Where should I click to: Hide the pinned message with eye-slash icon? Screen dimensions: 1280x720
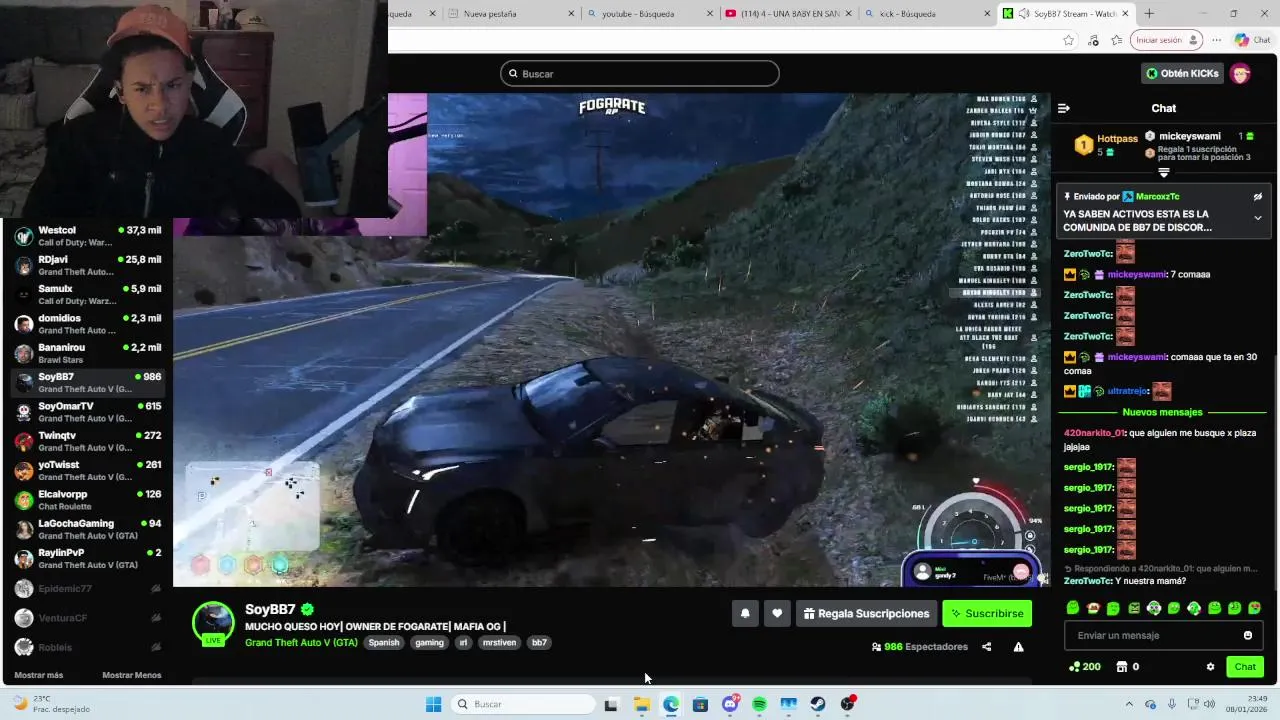(x=1258, y=197)
